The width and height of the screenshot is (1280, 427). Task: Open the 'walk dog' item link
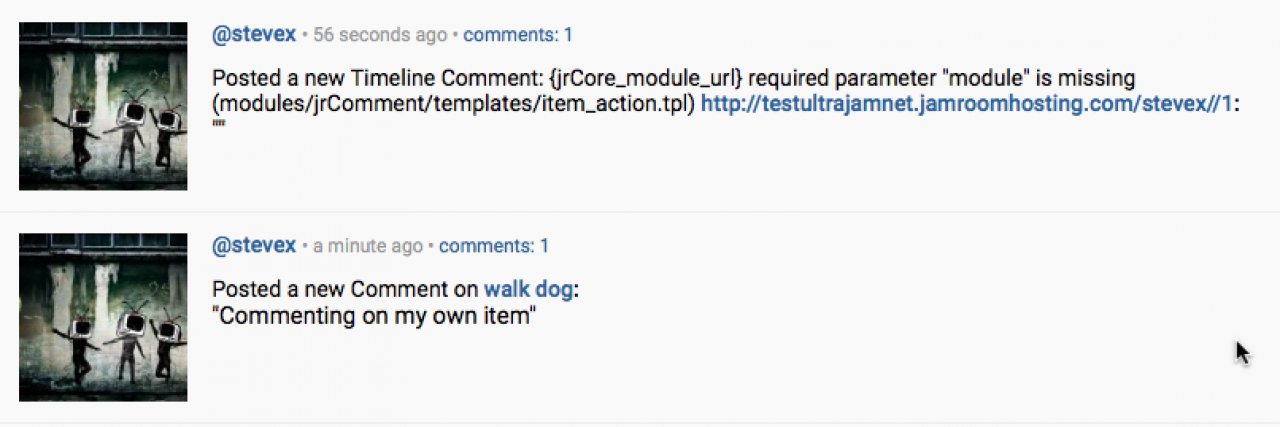point(529,290)
